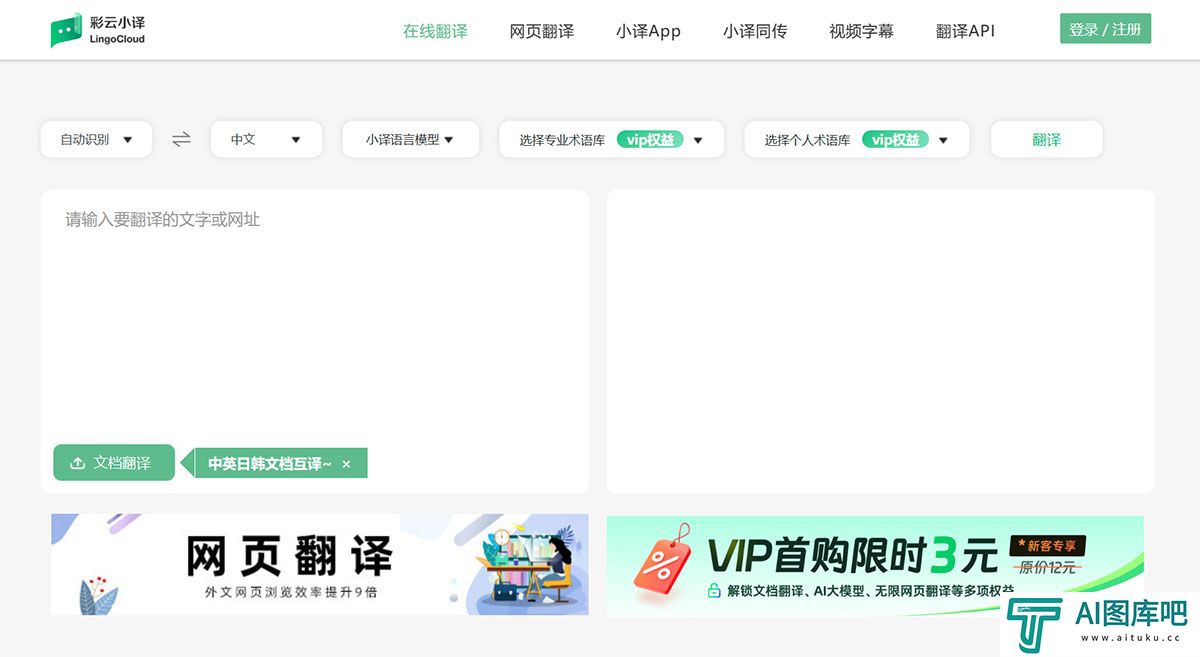
Task: Click the vip权益 badge on 专业术语库
Action: click(649, 140)
